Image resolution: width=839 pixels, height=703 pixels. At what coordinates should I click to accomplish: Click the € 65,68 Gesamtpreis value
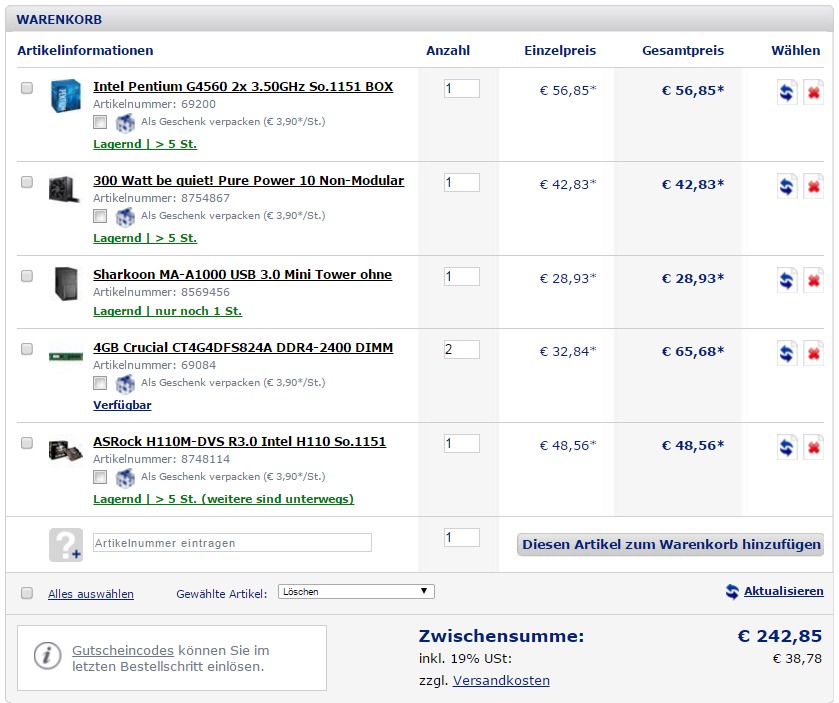pyautogui.click(x=693, y=352)
